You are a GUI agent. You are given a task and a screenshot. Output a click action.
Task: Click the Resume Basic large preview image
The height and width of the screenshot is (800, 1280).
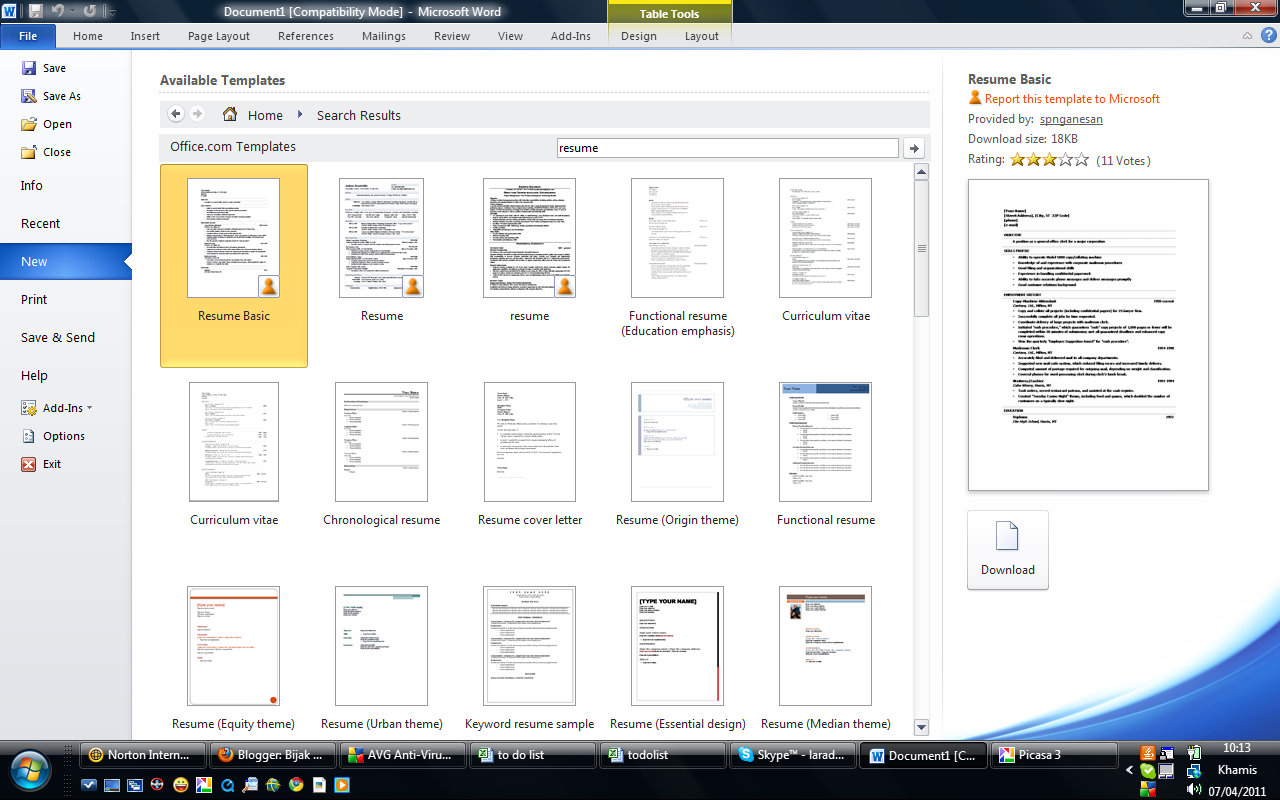(1088, 335)
